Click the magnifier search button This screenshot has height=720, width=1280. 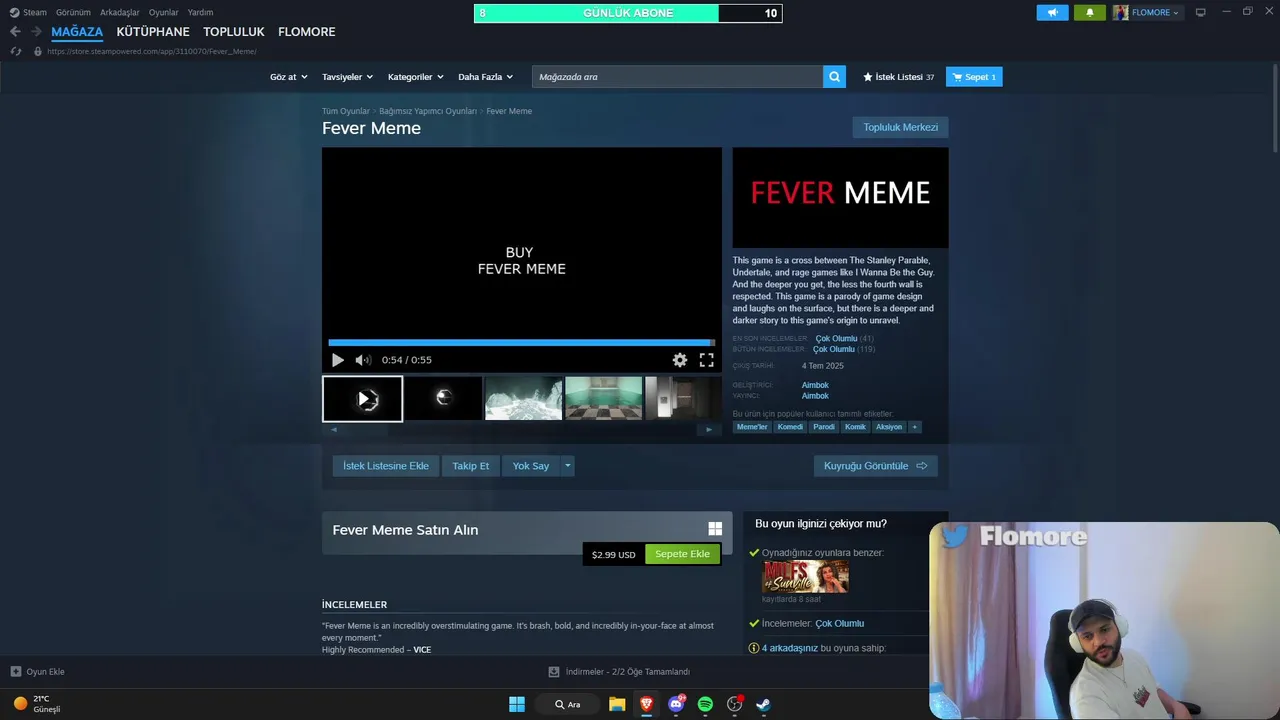click(x=834, y=77)
